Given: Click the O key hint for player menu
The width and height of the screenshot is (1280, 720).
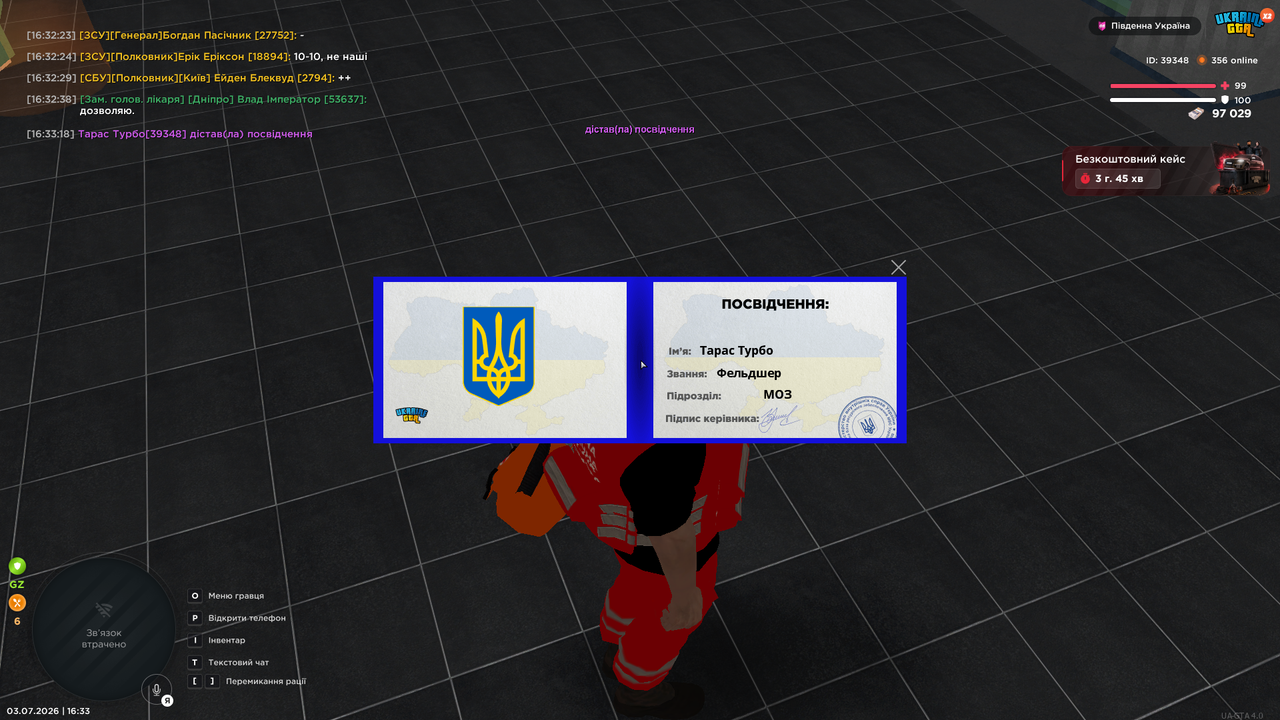Looking at the screenshot, I should point(195,596).
